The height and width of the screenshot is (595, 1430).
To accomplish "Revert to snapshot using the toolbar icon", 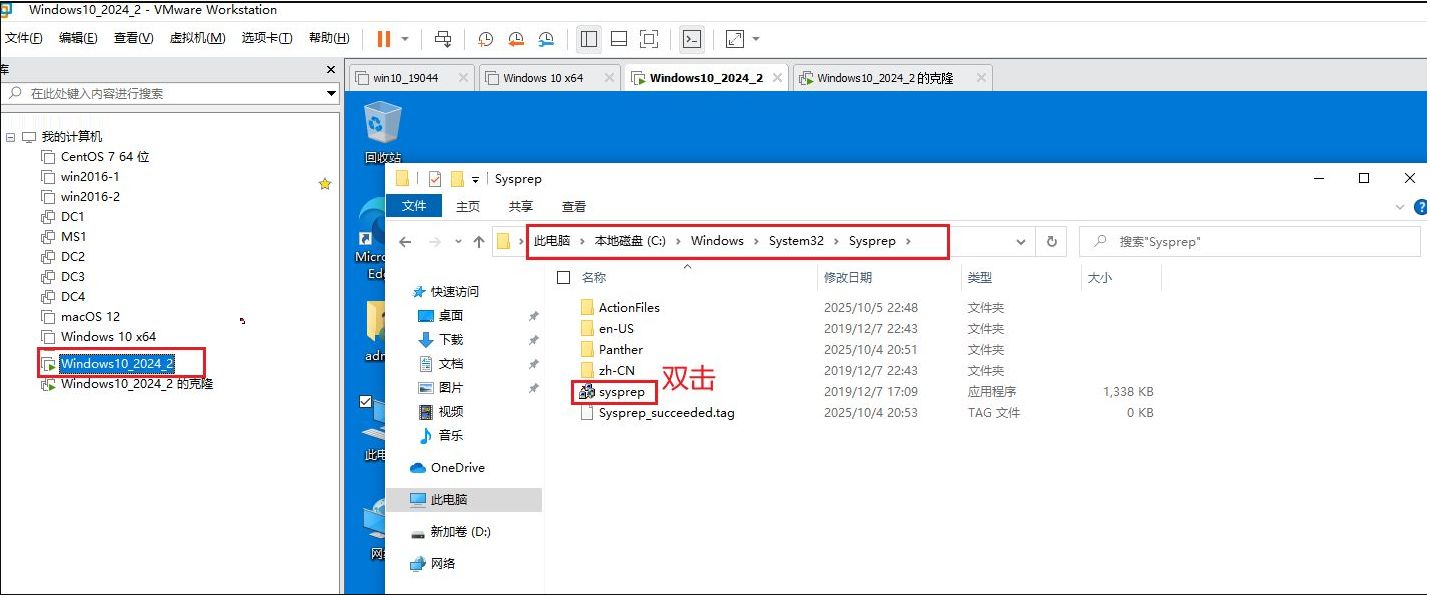I will click(516, 39).
